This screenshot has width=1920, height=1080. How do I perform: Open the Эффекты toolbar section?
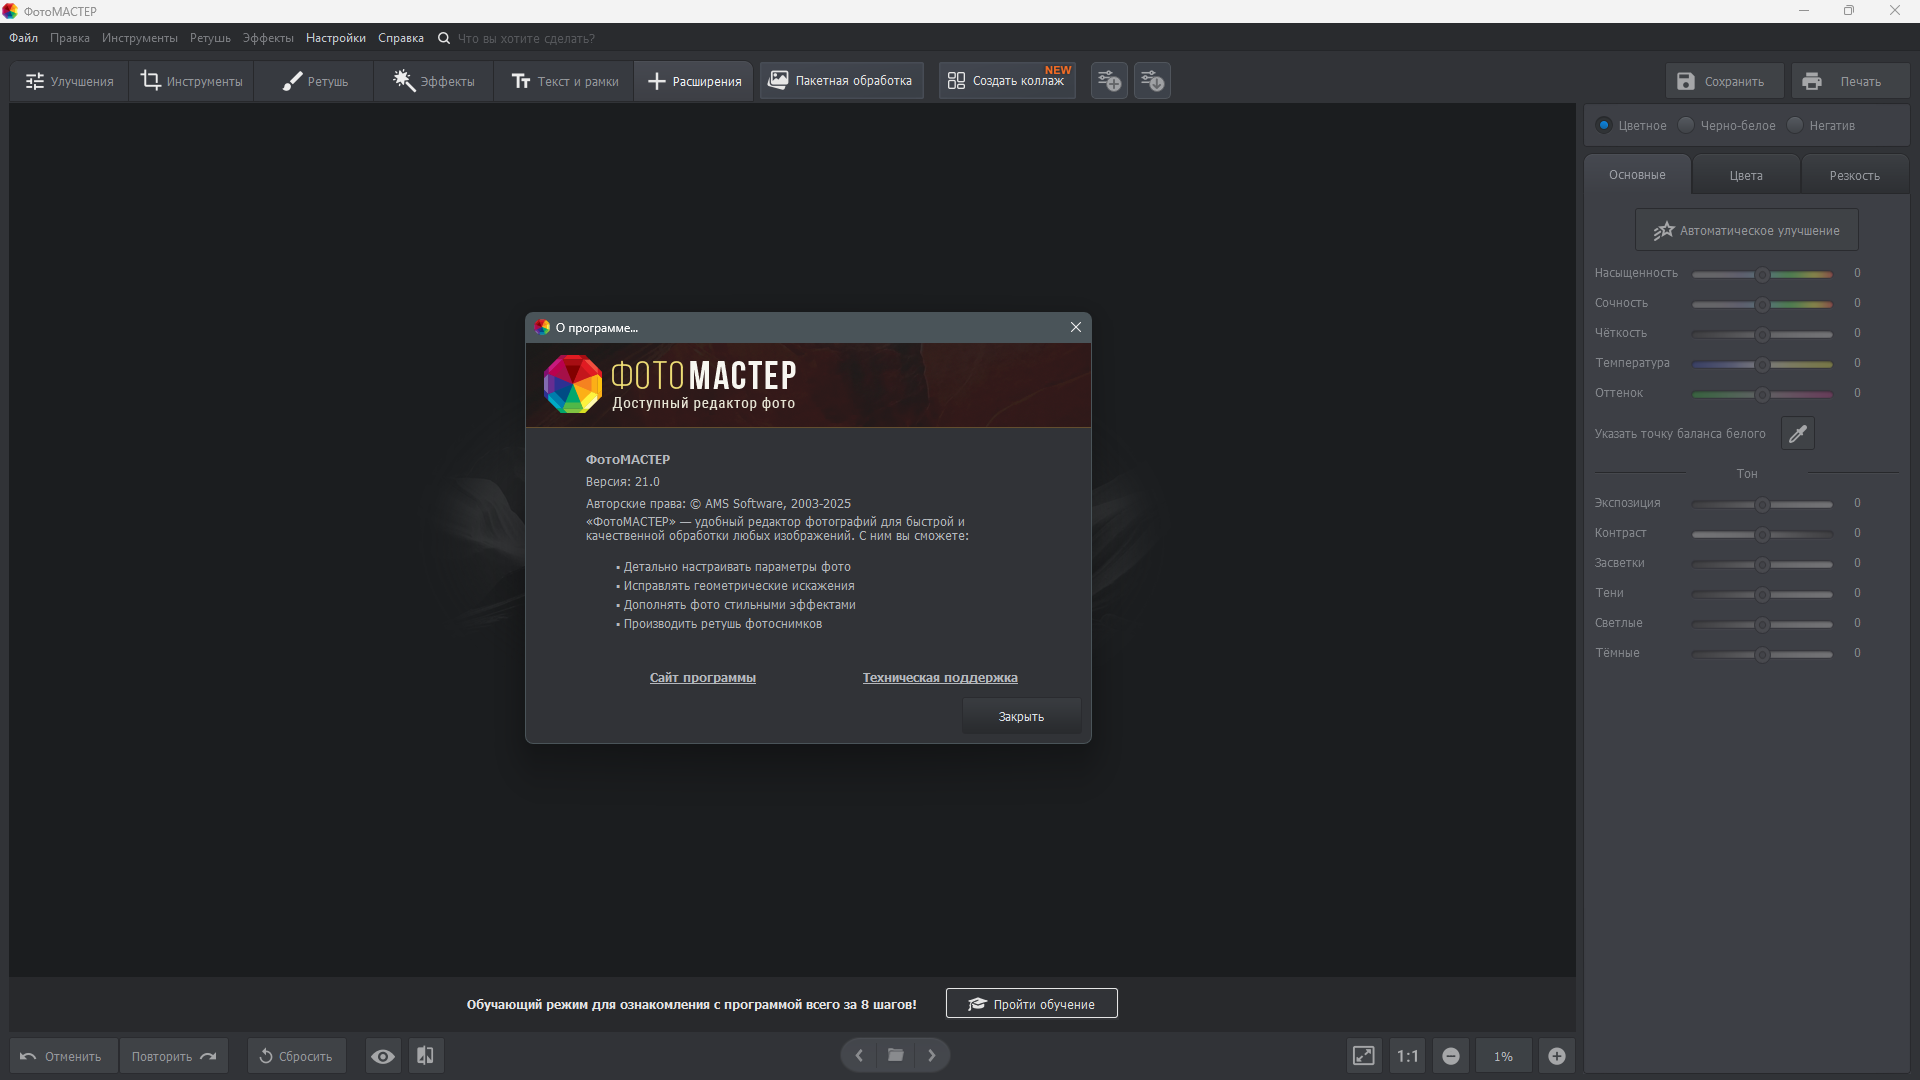434,81
